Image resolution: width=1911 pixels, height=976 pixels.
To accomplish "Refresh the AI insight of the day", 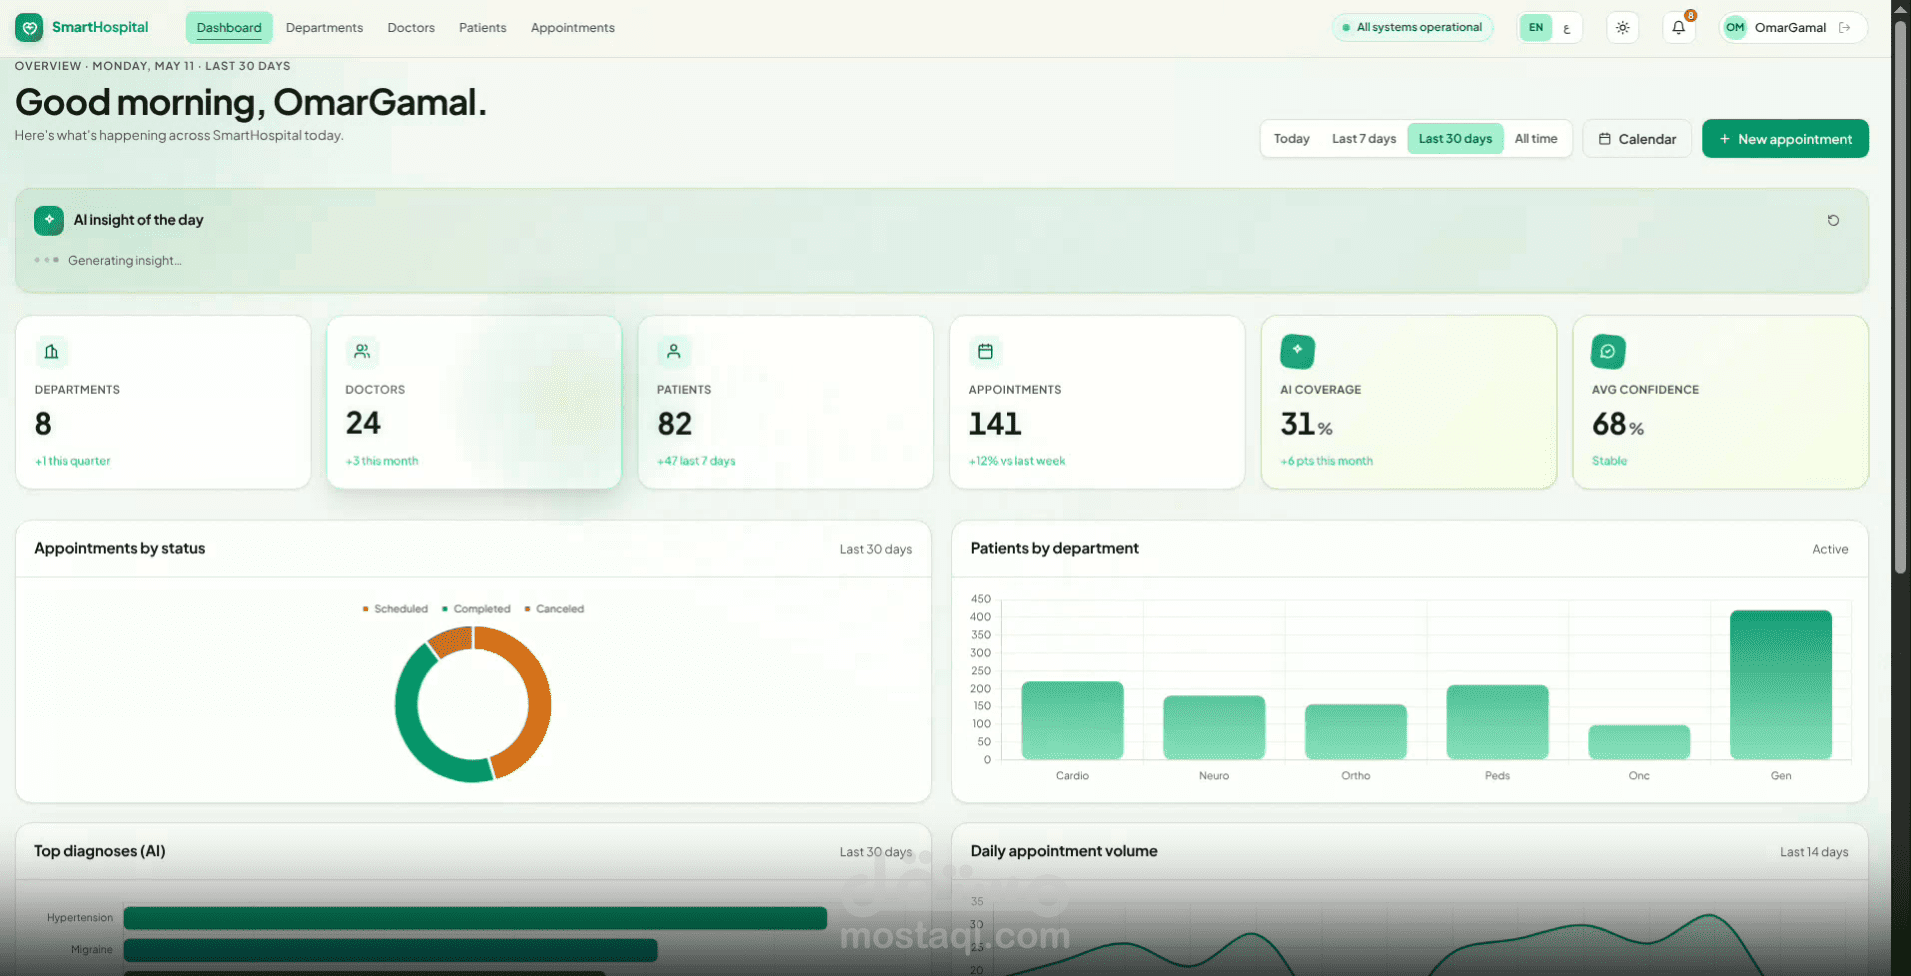I will [x=1833, y=220].
